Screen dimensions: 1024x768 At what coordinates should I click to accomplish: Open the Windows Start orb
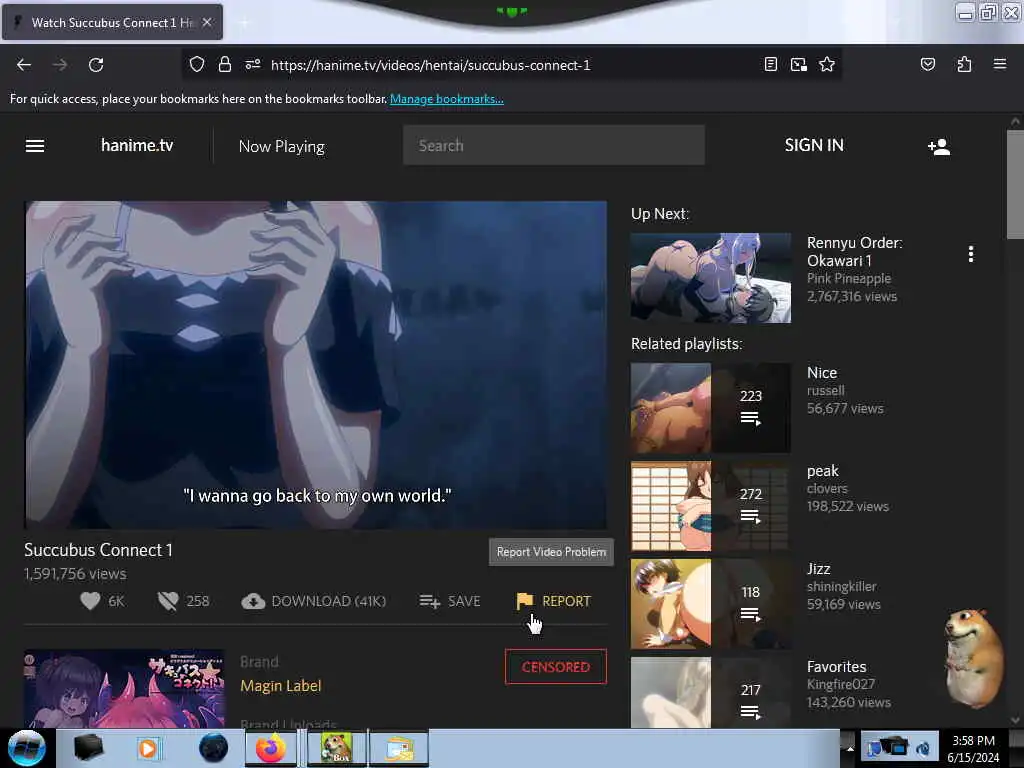click(27, 748)
